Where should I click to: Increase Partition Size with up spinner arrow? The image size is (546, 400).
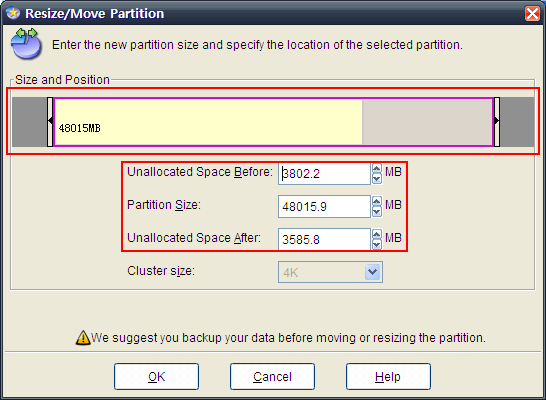click(x=377, y=202)
